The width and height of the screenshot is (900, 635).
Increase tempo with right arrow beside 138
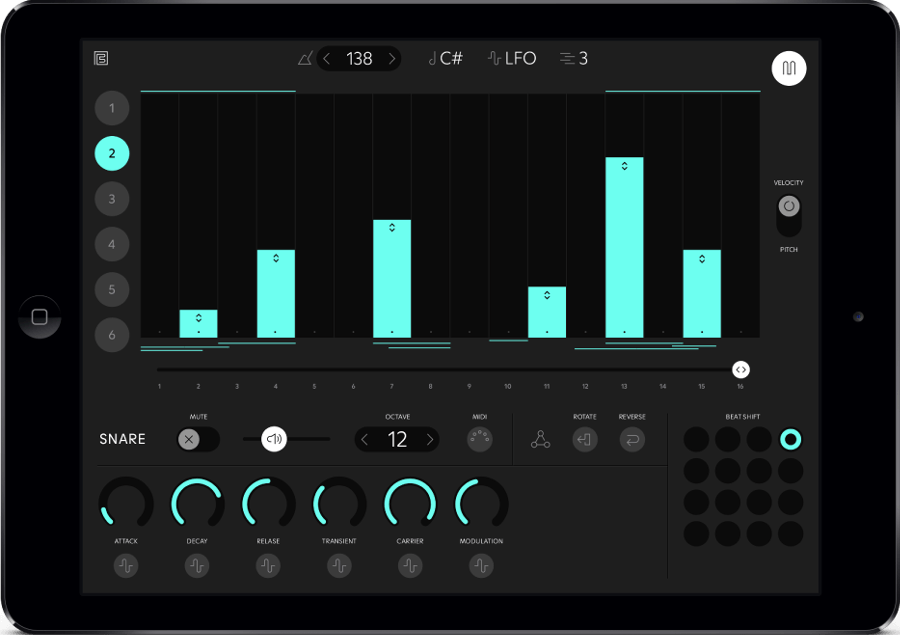pyautogui.click(x=392, y=59)
